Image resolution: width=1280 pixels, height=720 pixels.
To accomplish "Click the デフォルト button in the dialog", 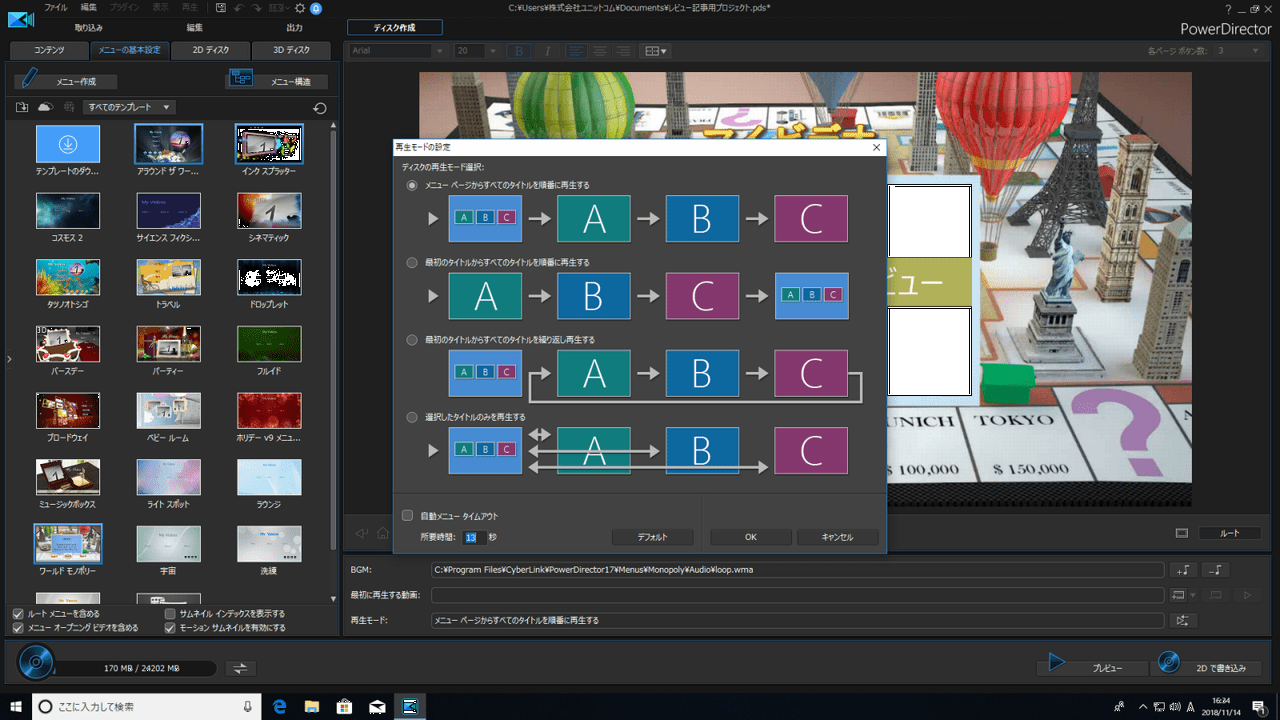I will [x=652, y=537].
